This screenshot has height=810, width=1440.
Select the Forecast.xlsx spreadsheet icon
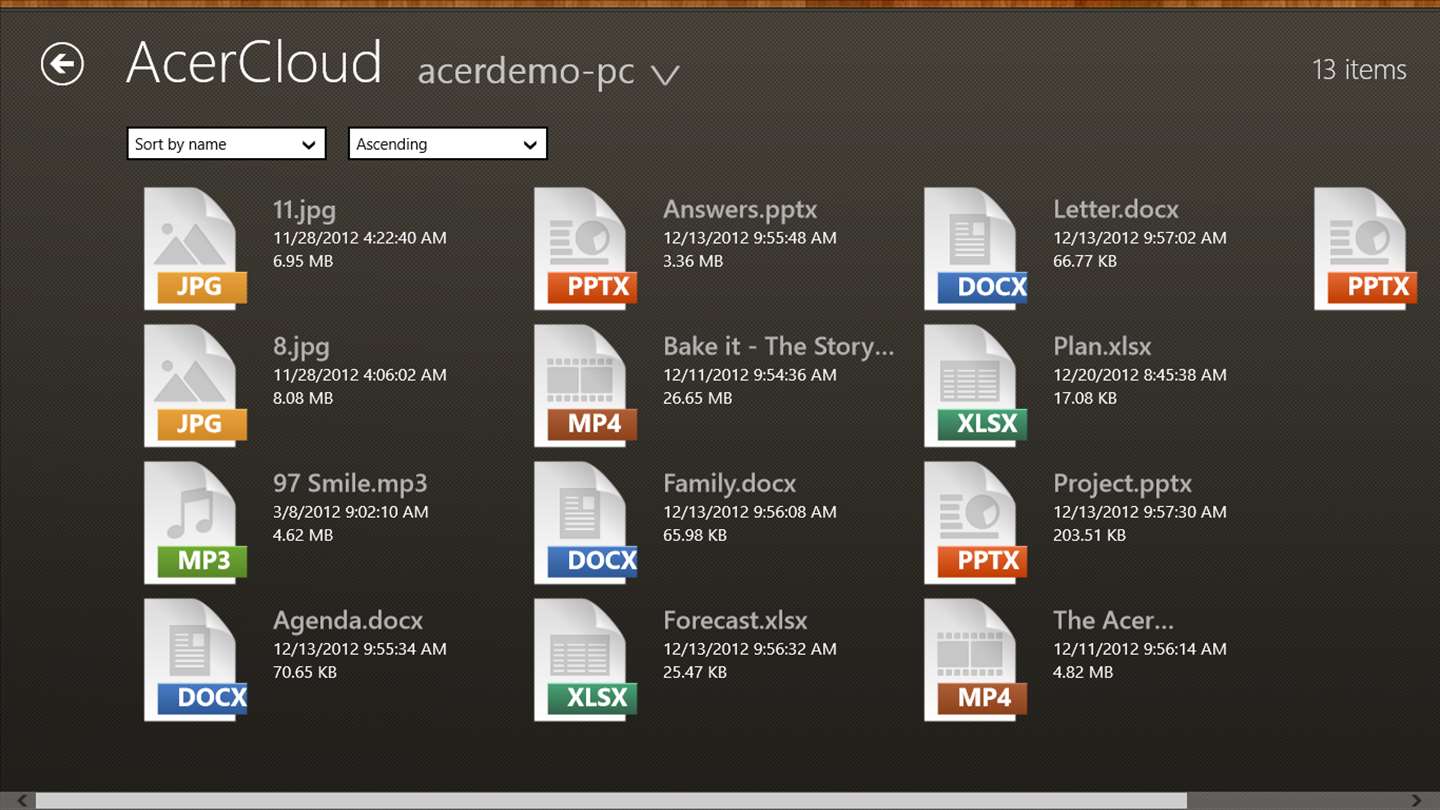click(x=585, y=658)
